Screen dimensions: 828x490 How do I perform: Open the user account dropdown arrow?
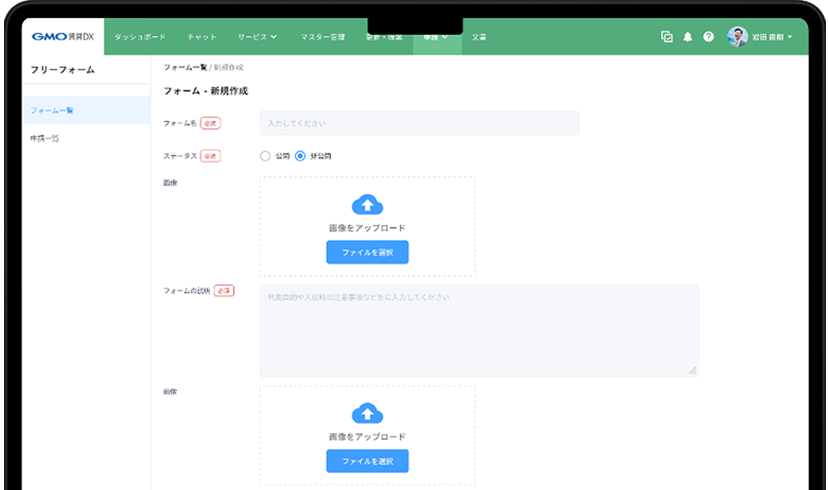791,38
